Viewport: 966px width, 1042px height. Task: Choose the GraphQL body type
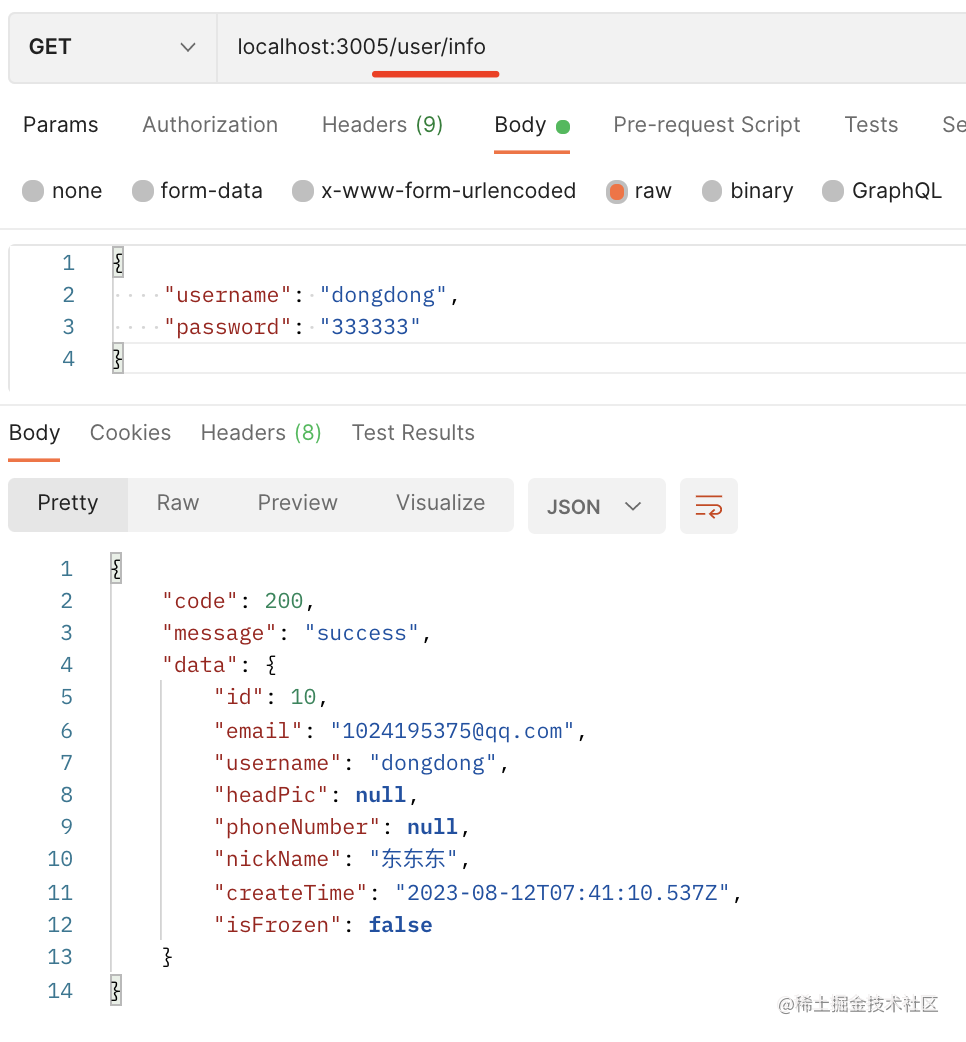point(833,191)
